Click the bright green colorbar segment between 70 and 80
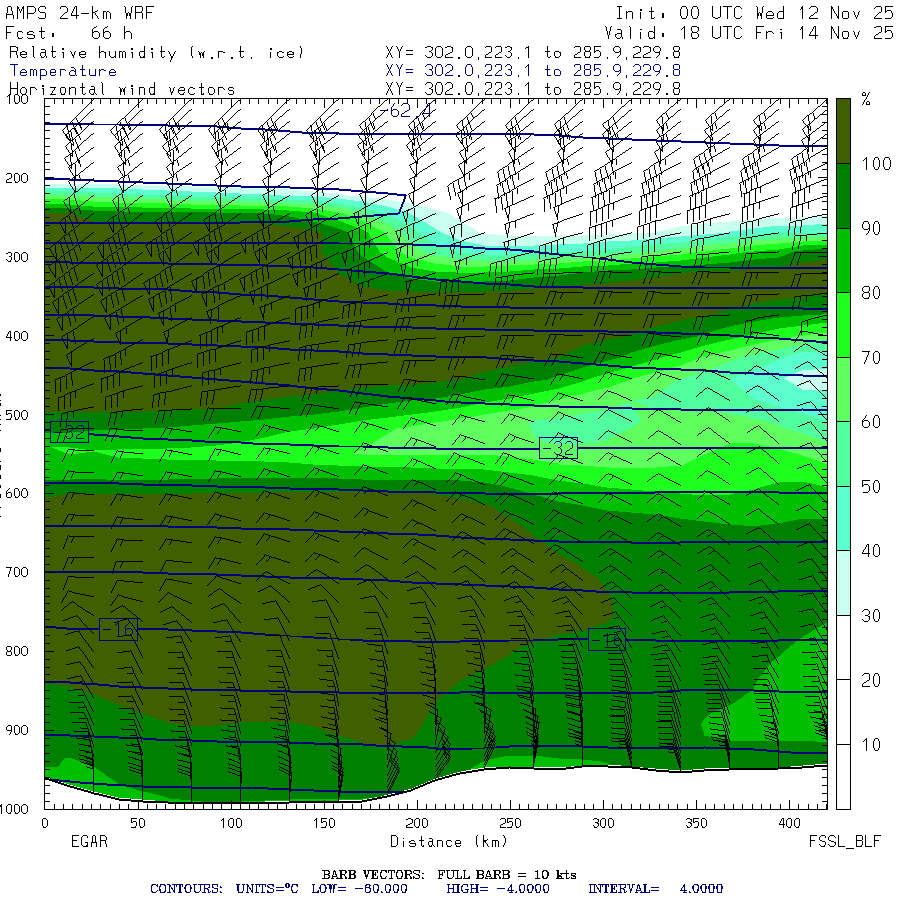900x900 pixels. 843,325
